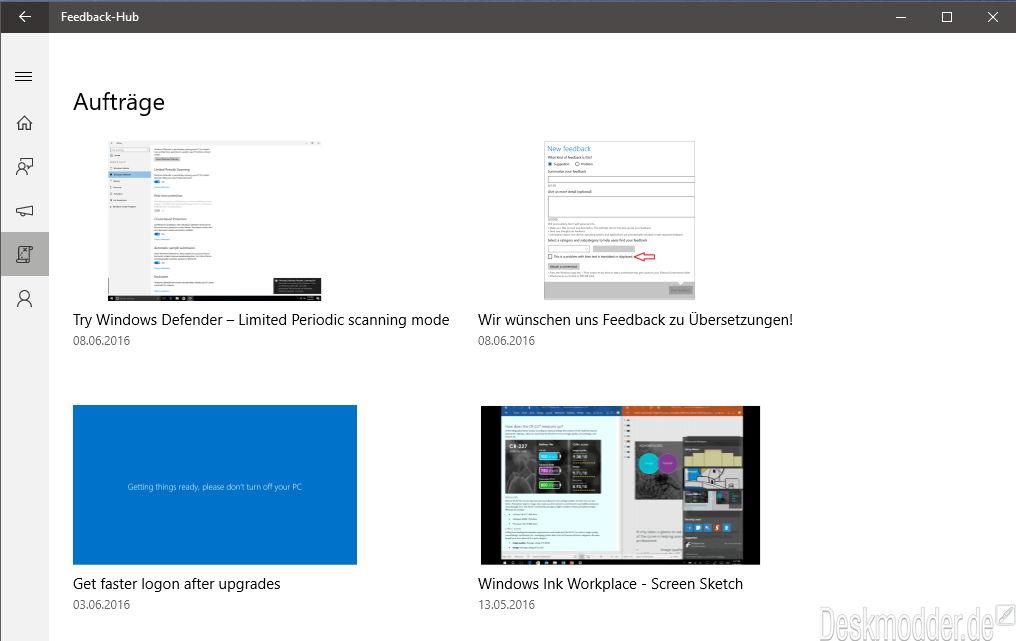Open 'Try Windows Defender – Limited Periodic scanning mode'

click(x=261, y=320)
